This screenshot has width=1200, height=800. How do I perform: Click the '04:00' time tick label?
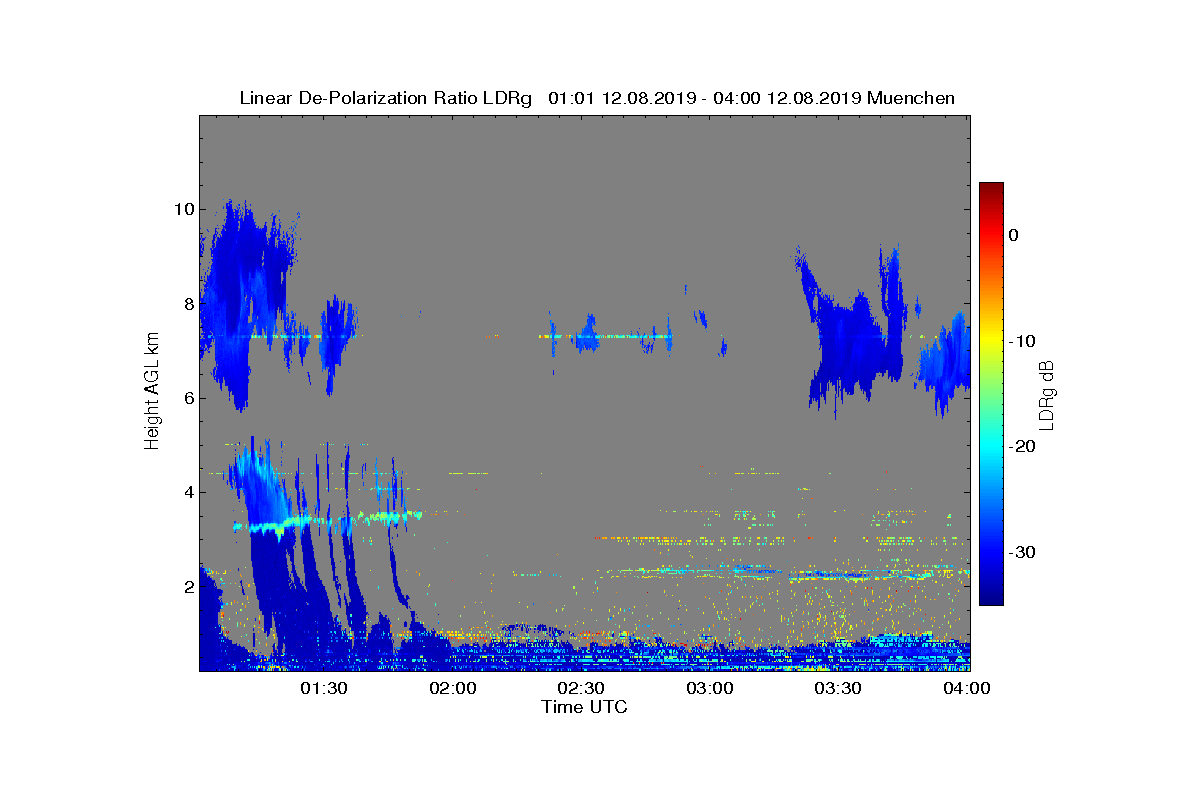968,688
